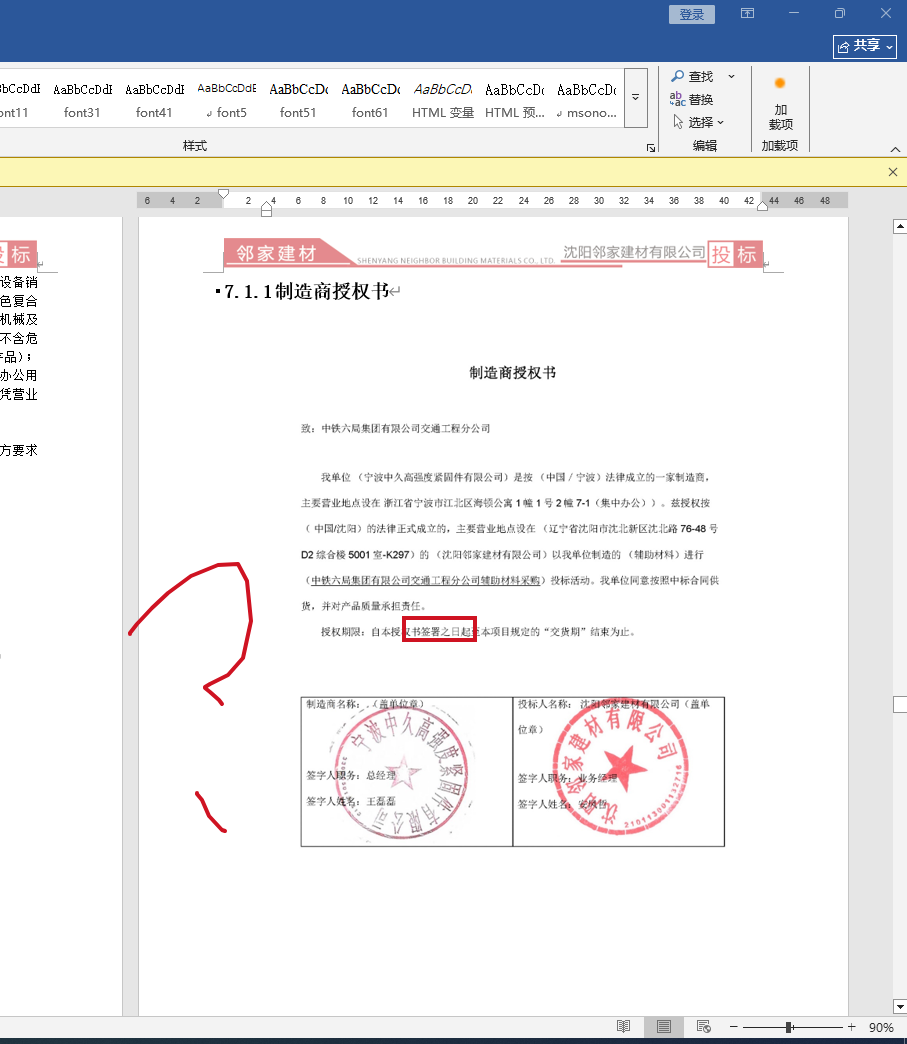907x1044 pixels.
Task: Open the 90% zoom level dialog
Action: point(881,1027)
